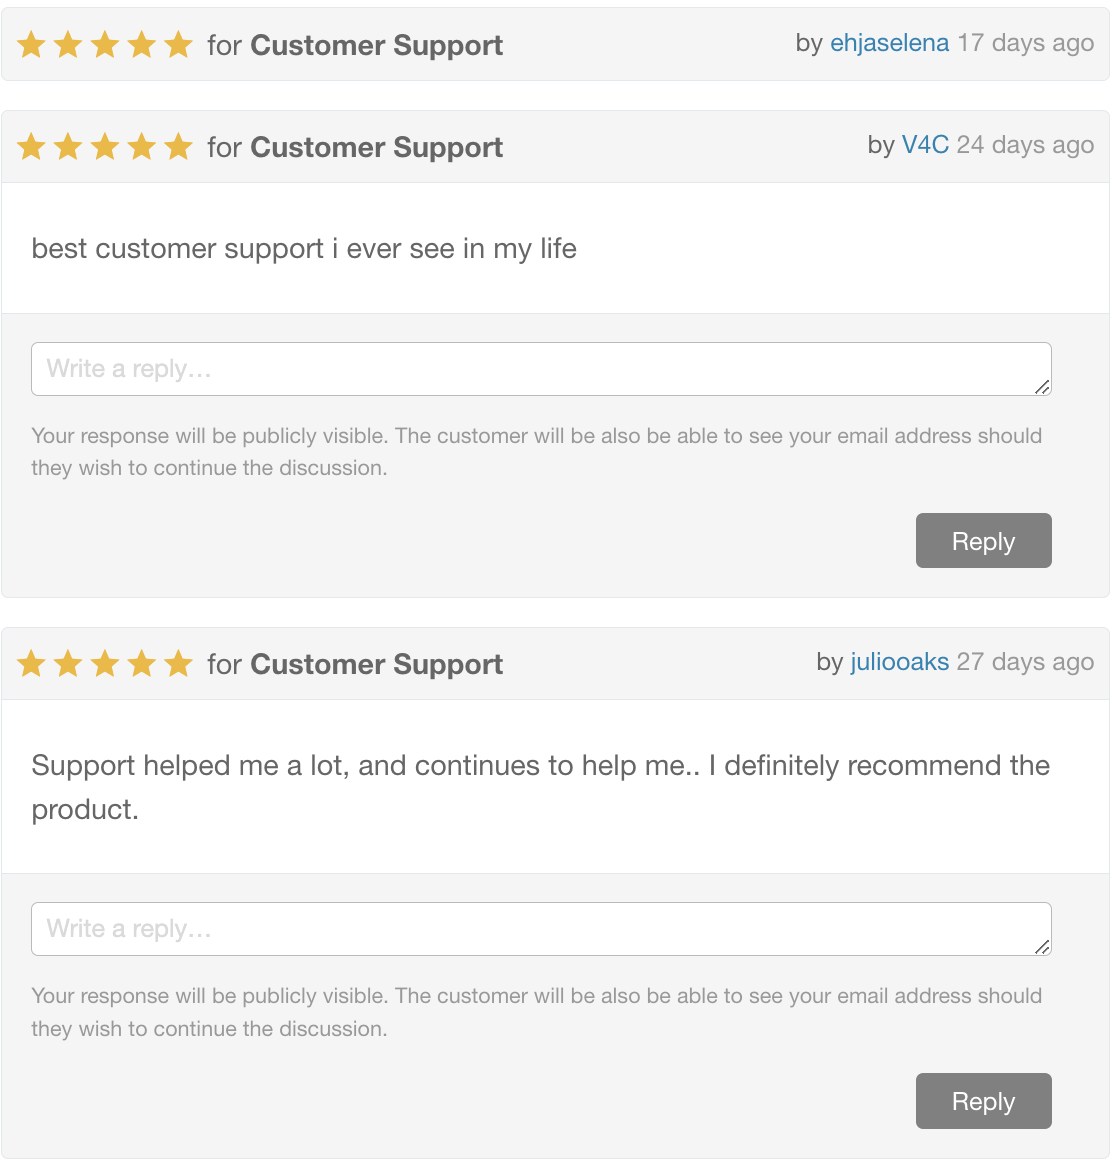Image resolution: width=1120 pixels, height=1174 pixels.
Task: Click the fifth star in ehjaselena's review
Action: [x=178, y=45]
